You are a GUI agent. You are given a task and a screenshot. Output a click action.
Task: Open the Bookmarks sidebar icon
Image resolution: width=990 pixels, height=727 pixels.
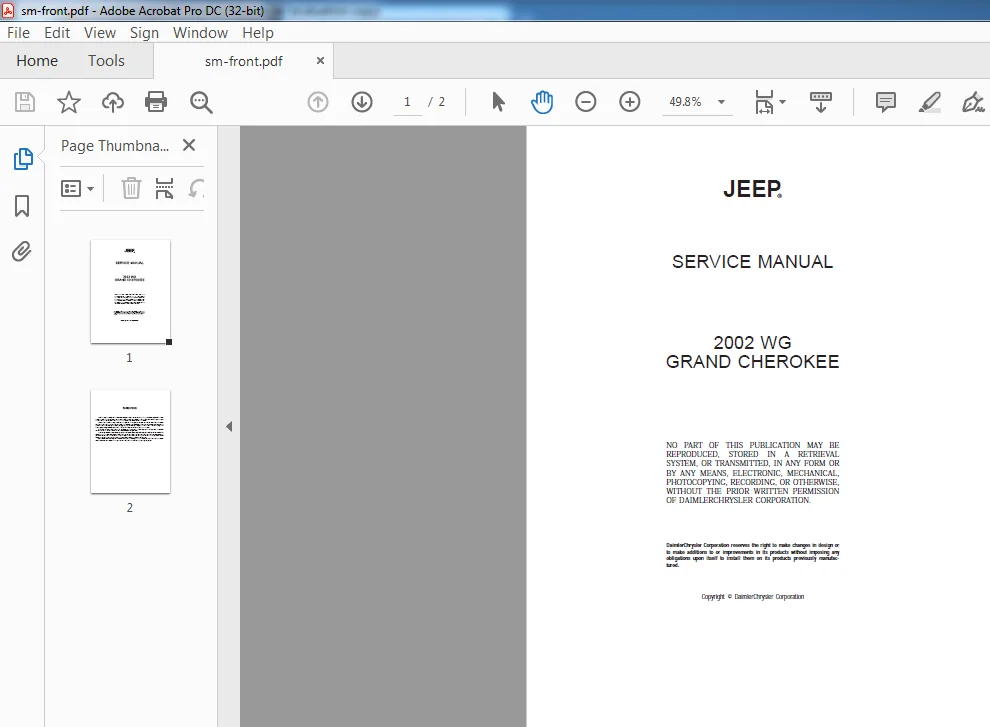[22, 206]
